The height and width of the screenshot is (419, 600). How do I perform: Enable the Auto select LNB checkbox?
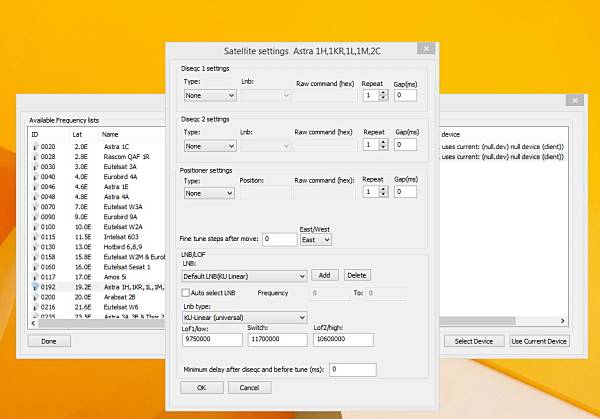pyautogui.click(x=186, y=293)
